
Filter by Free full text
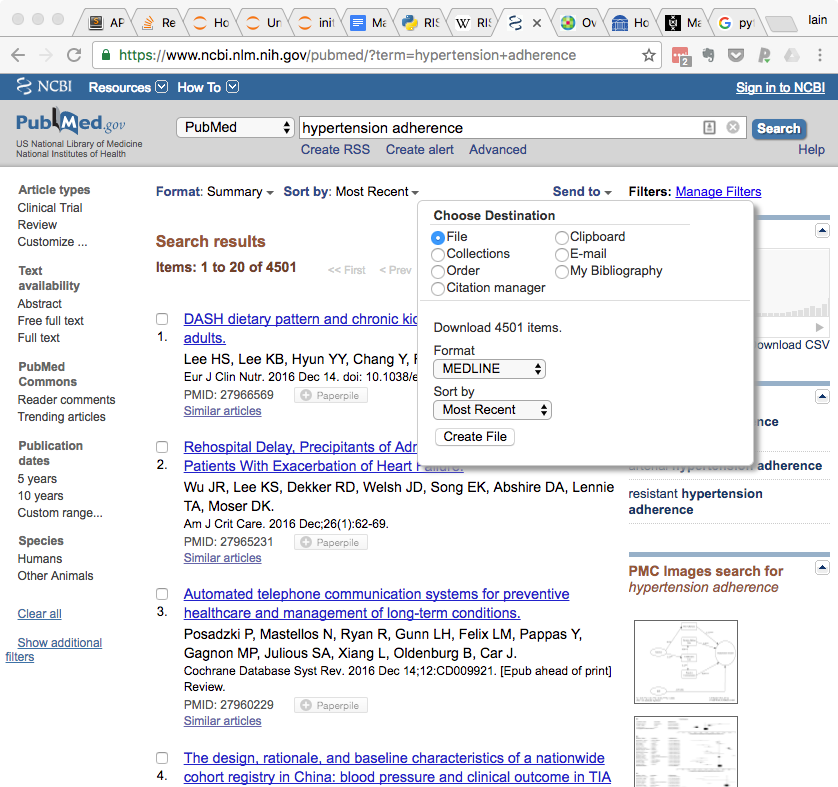(51, 321)
